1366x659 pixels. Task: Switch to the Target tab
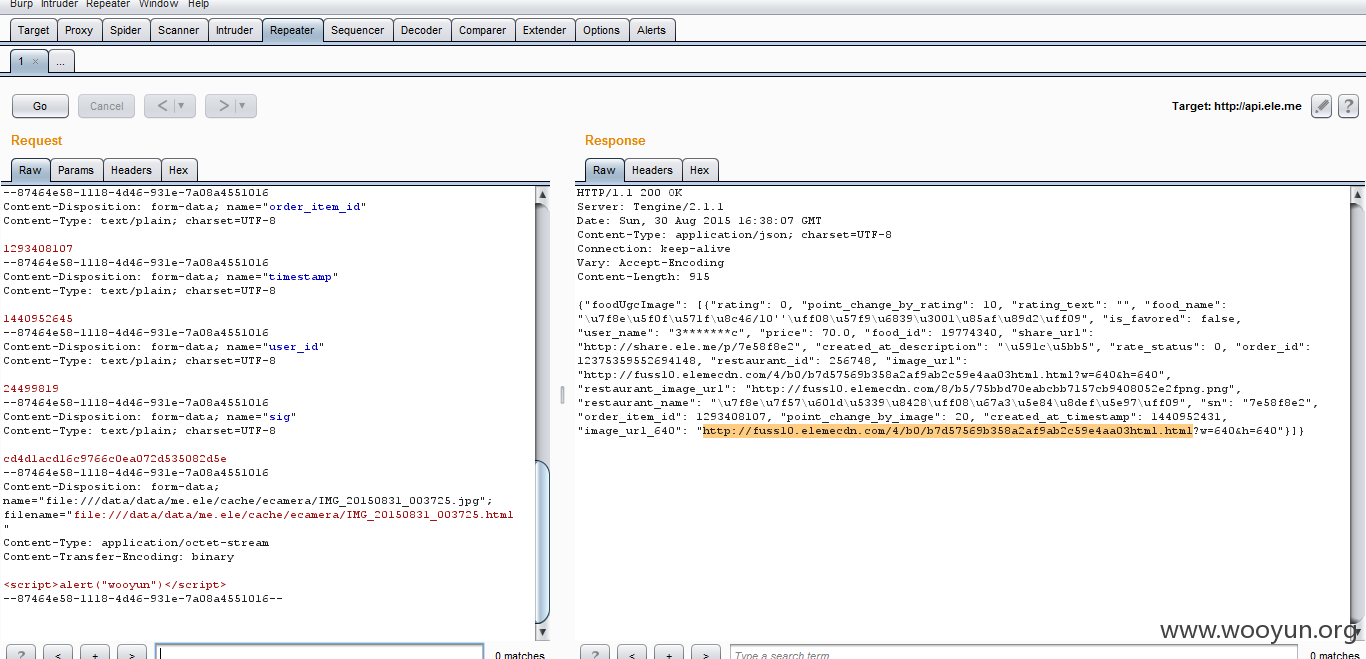click(34, 30)
